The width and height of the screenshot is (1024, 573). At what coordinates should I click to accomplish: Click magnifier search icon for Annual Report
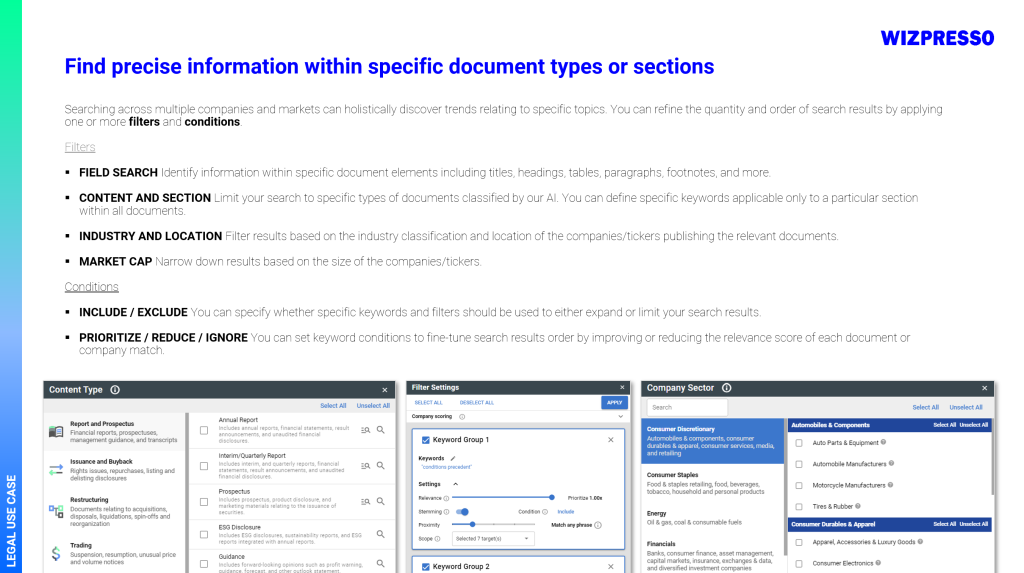[381, 429]
